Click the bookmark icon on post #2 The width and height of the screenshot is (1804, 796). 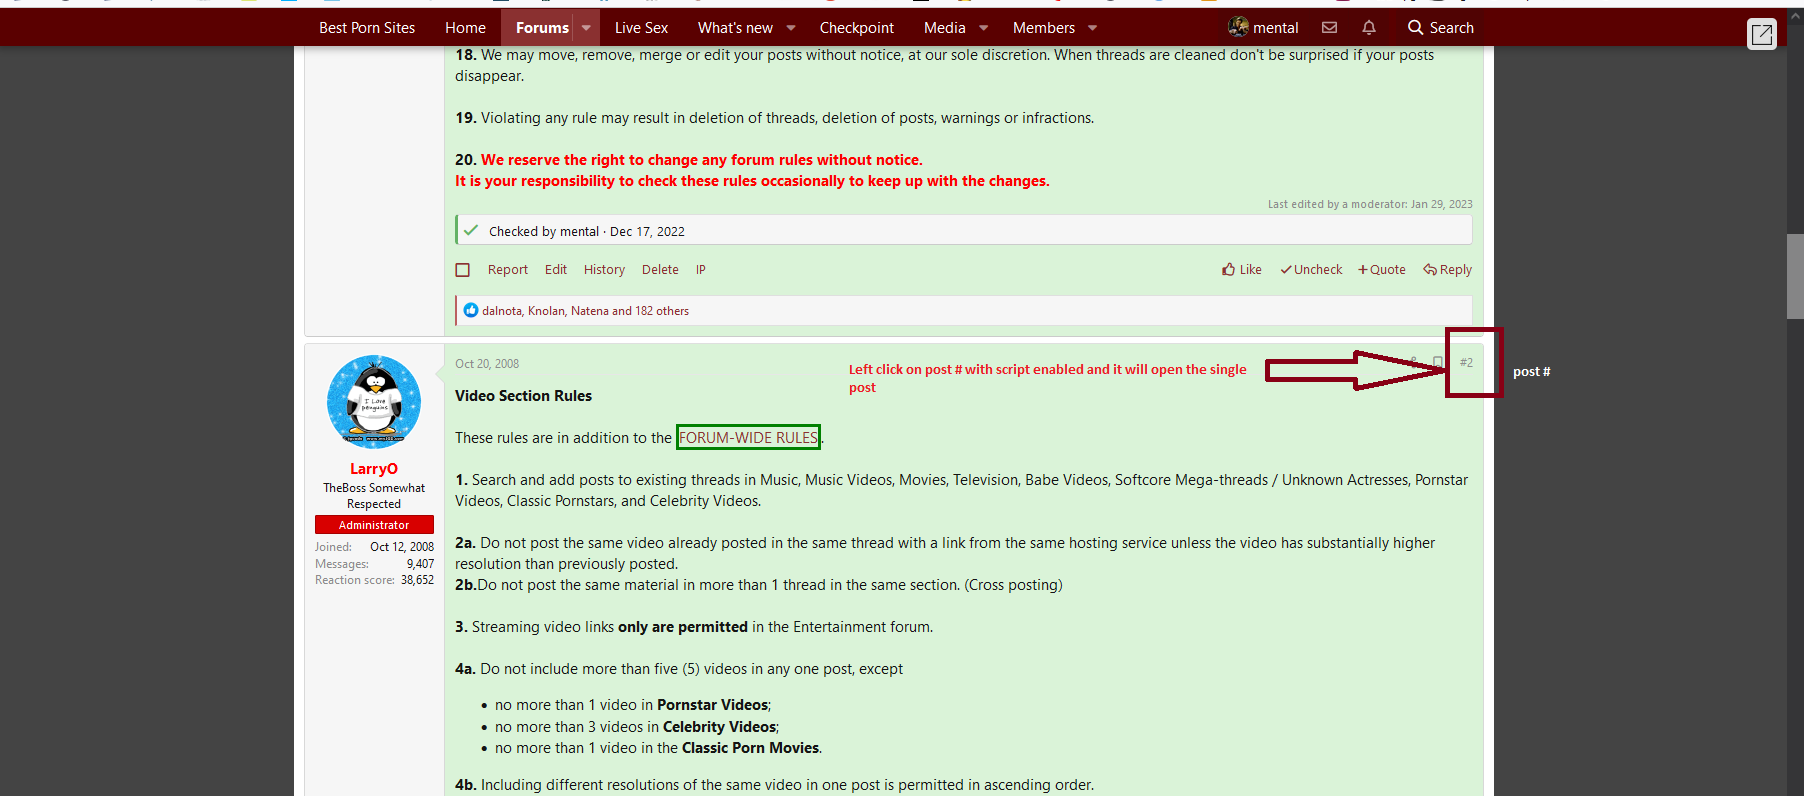click(x=1438, y=362)
